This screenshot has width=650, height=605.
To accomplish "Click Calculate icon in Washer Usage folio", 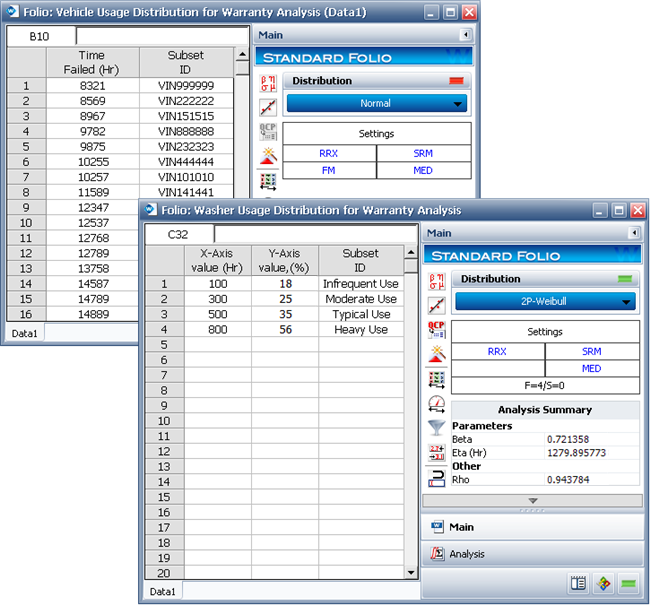I will click(x=436, y=281).
